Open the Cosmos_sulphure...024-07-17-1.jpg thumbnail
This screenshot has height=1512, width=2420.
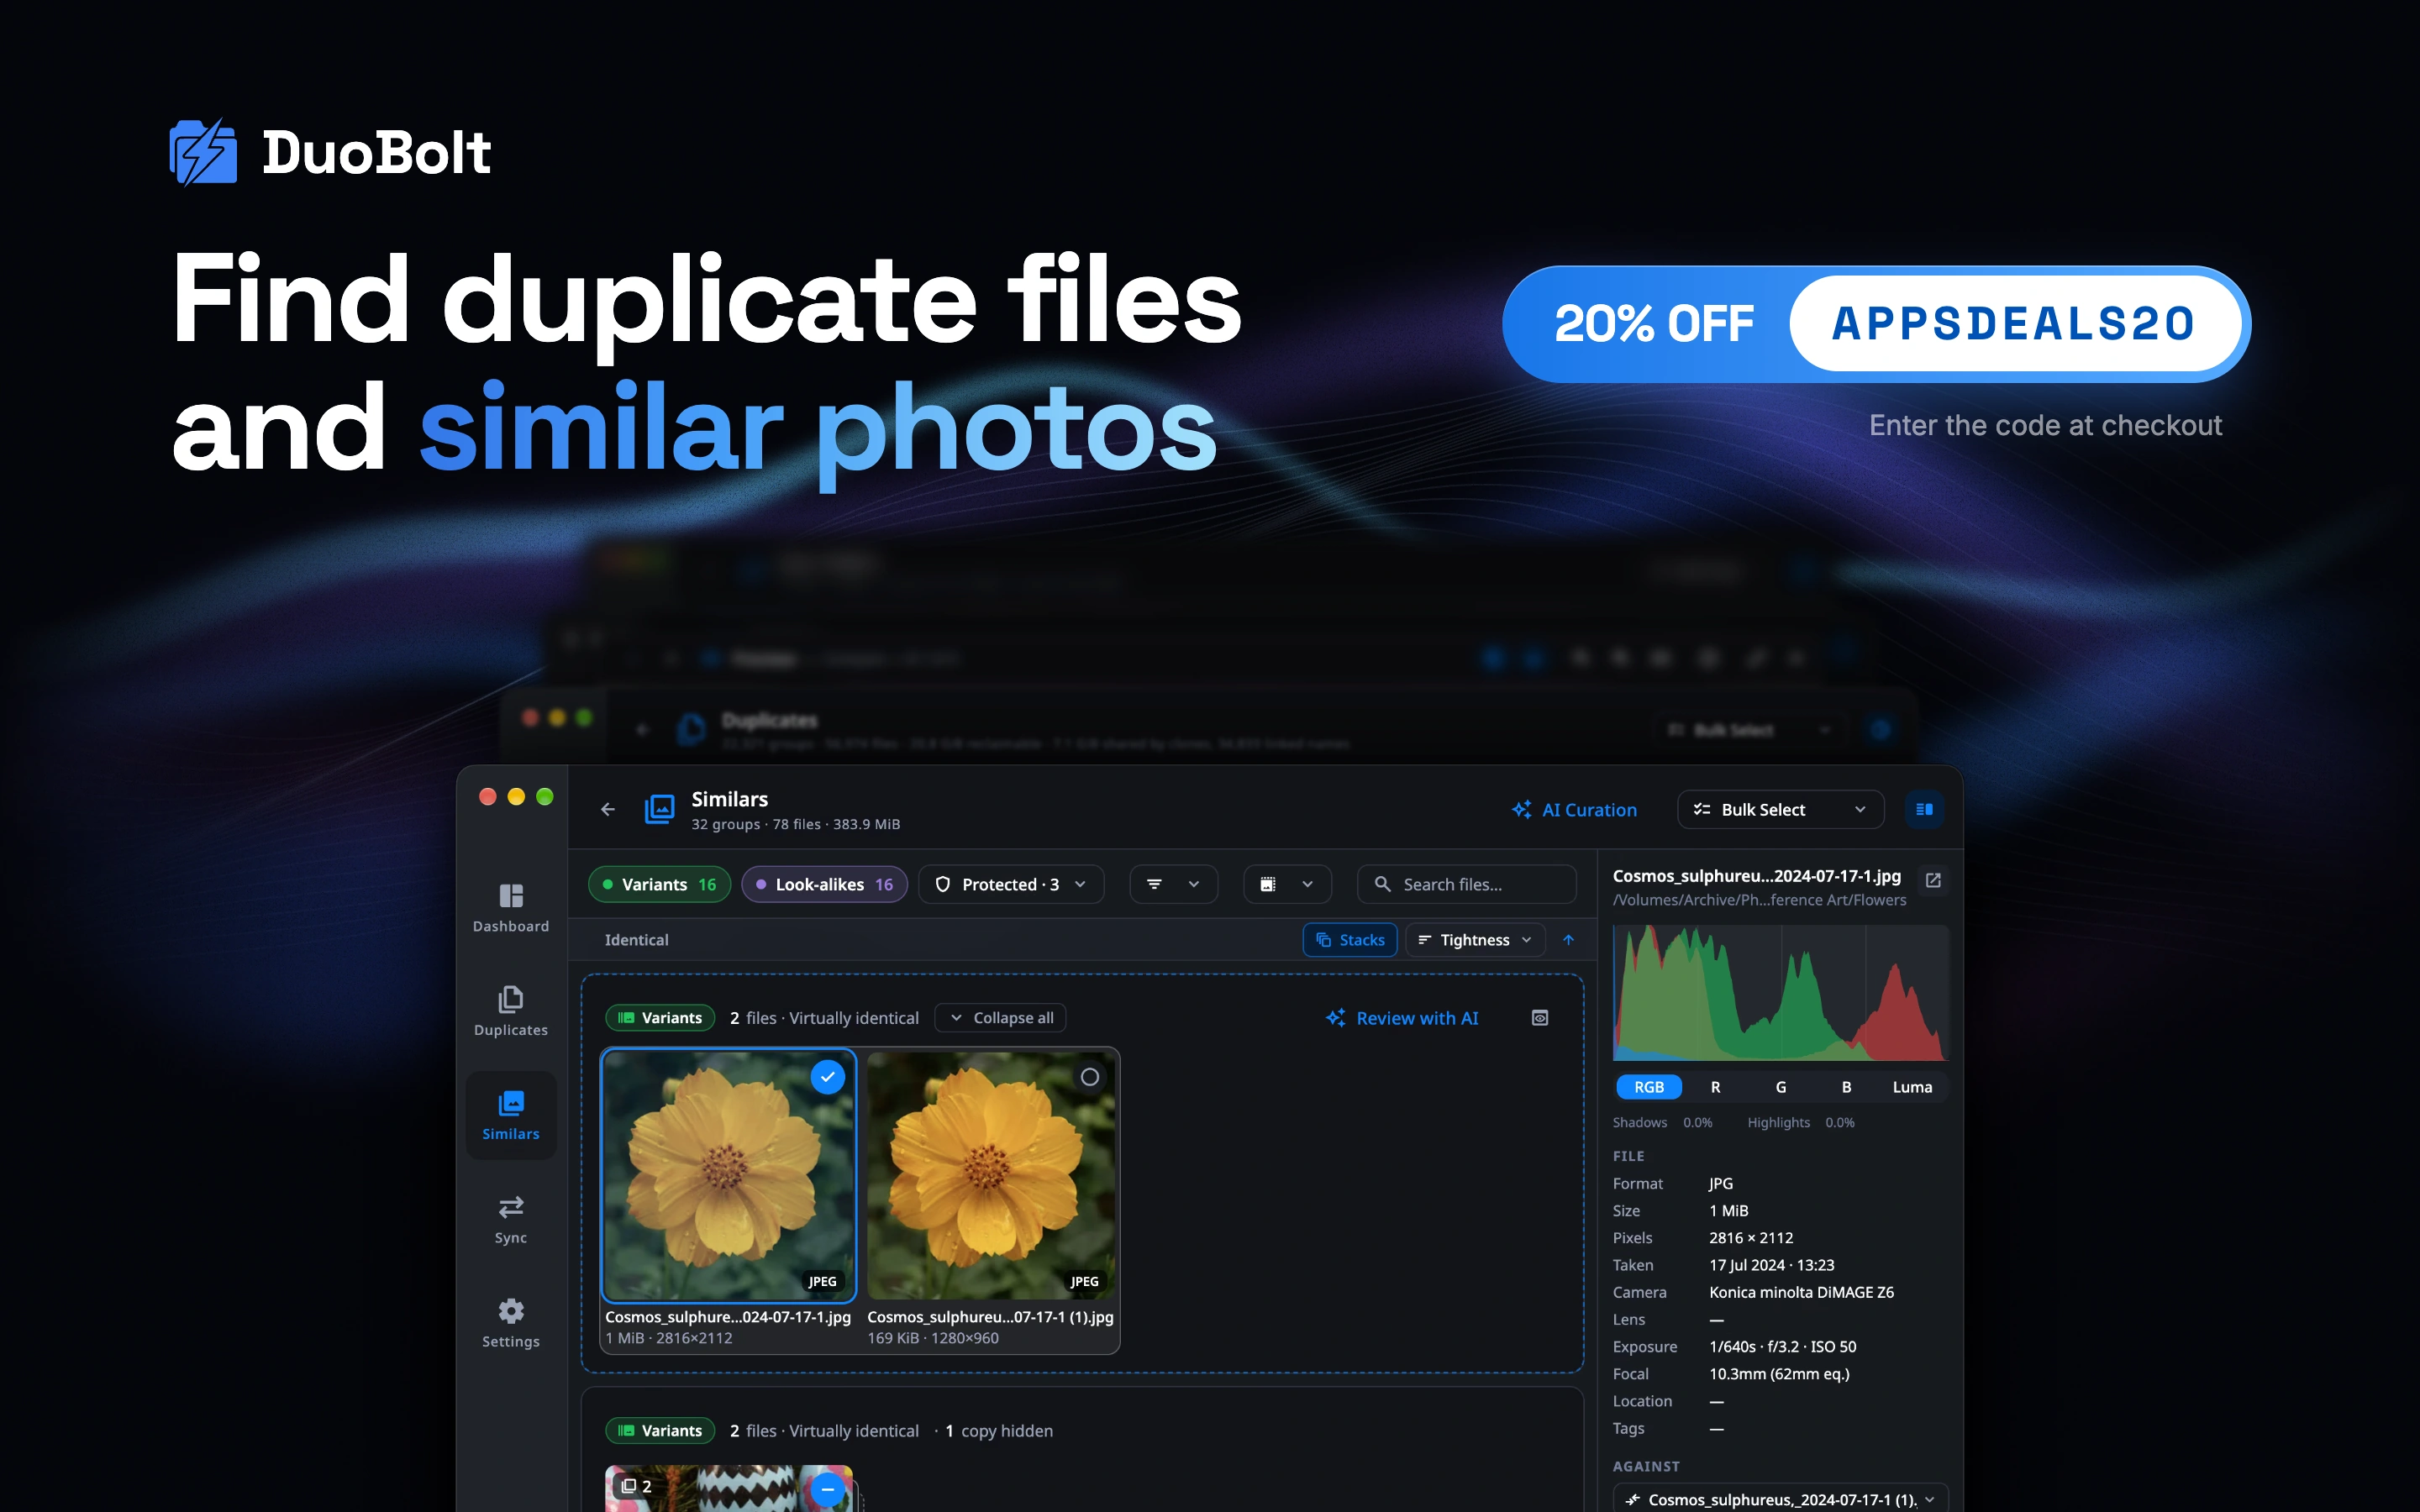click(x=728, y=1175)
